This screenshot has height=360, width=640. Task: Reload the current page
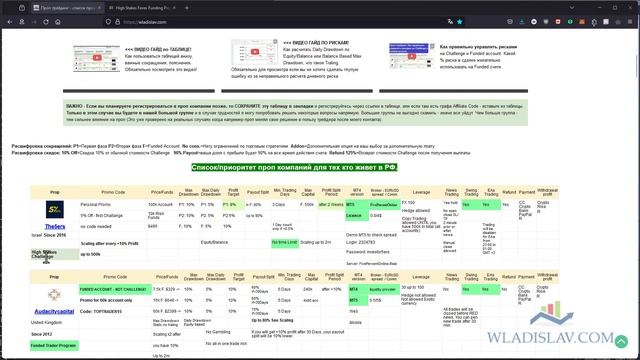[46, 22]
